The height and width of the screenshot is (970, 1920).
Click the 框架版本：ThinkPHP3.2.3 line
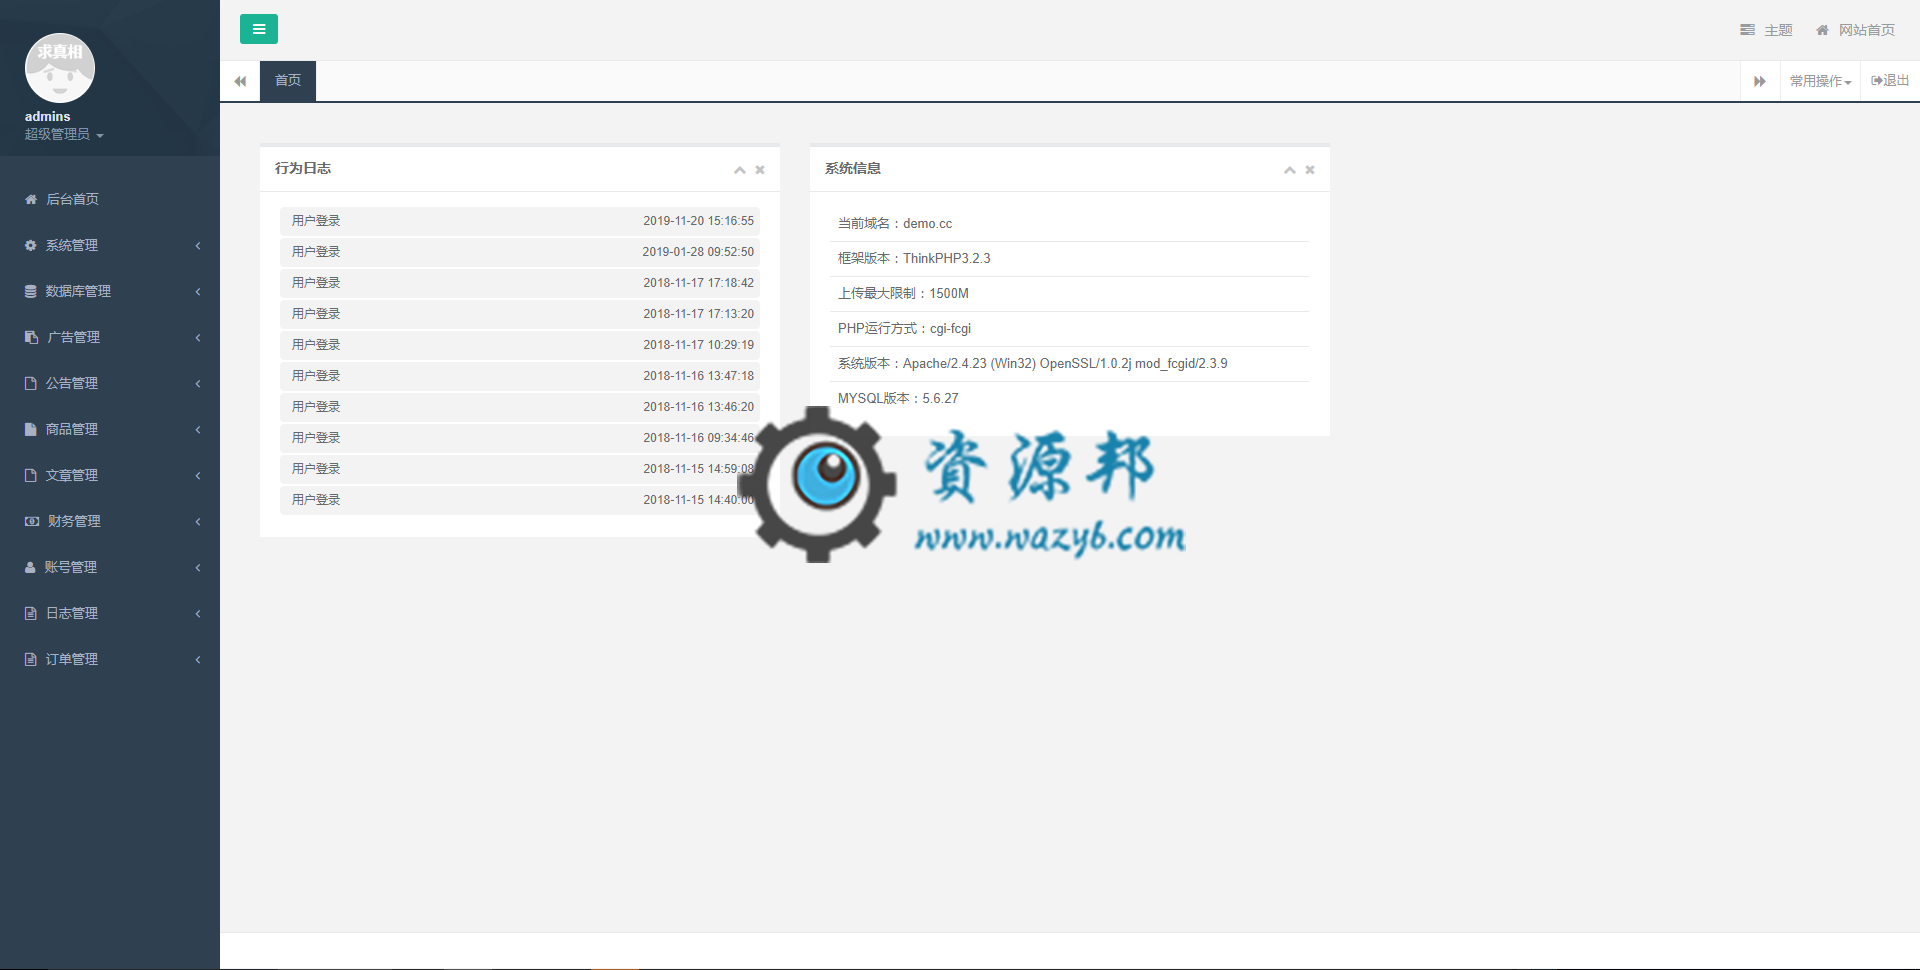[x=1069, y=259]
